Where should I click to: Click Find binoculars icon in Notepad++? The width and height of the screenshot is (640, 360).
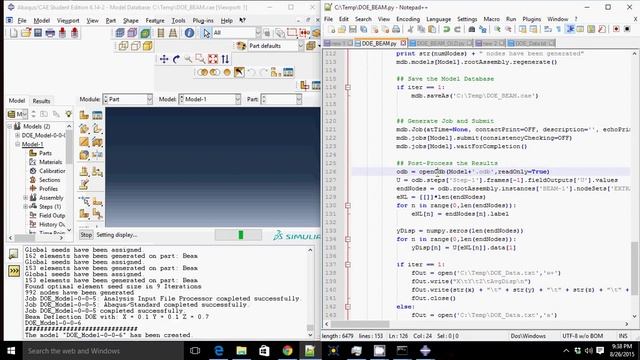pos(472,29)
